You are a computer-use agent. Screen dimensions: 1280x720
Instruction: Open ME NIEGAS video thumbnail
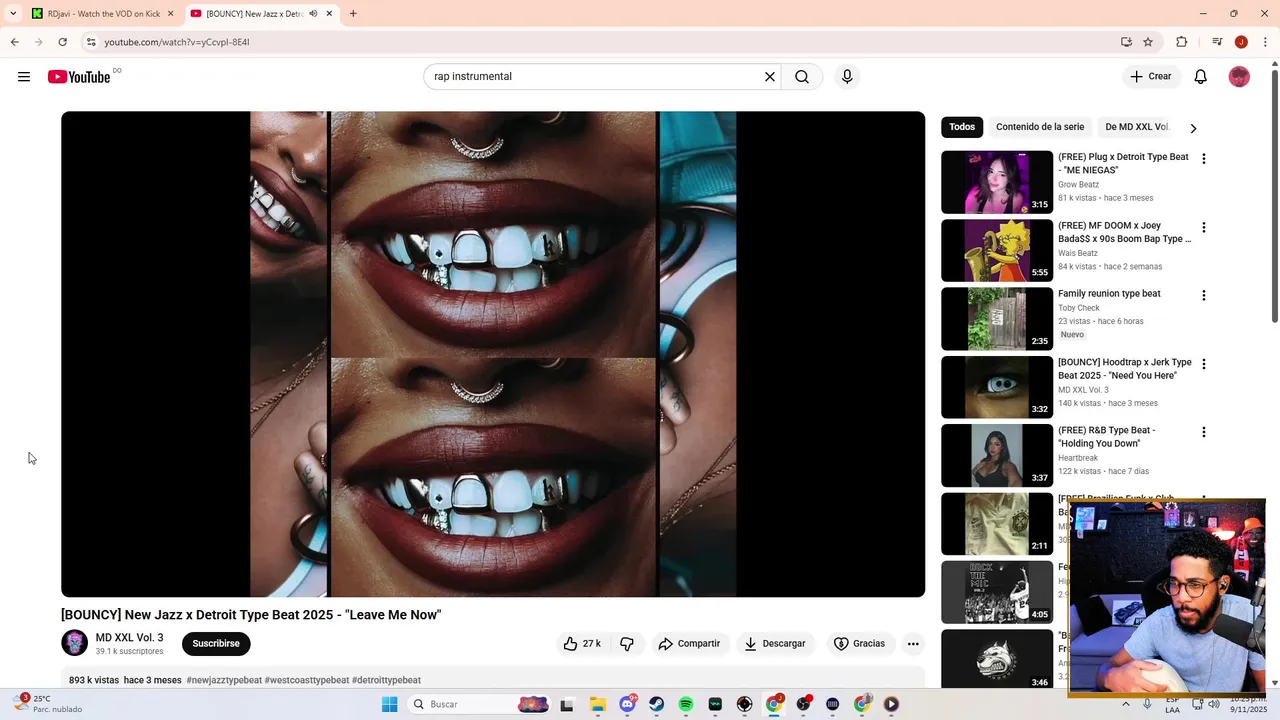[997, 182]
